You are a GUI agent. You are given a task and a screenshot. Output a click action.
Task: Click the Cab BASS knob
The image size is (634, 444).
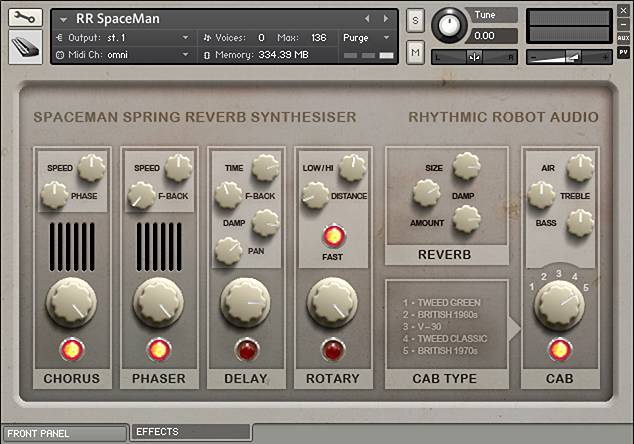coord(580,223)
